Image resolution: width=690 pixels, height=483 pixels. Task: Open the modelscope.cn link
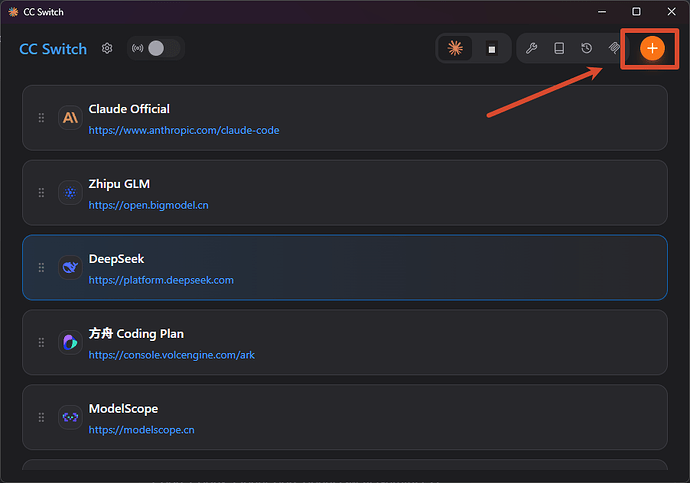pyautogui.click(x=142, y=430)
